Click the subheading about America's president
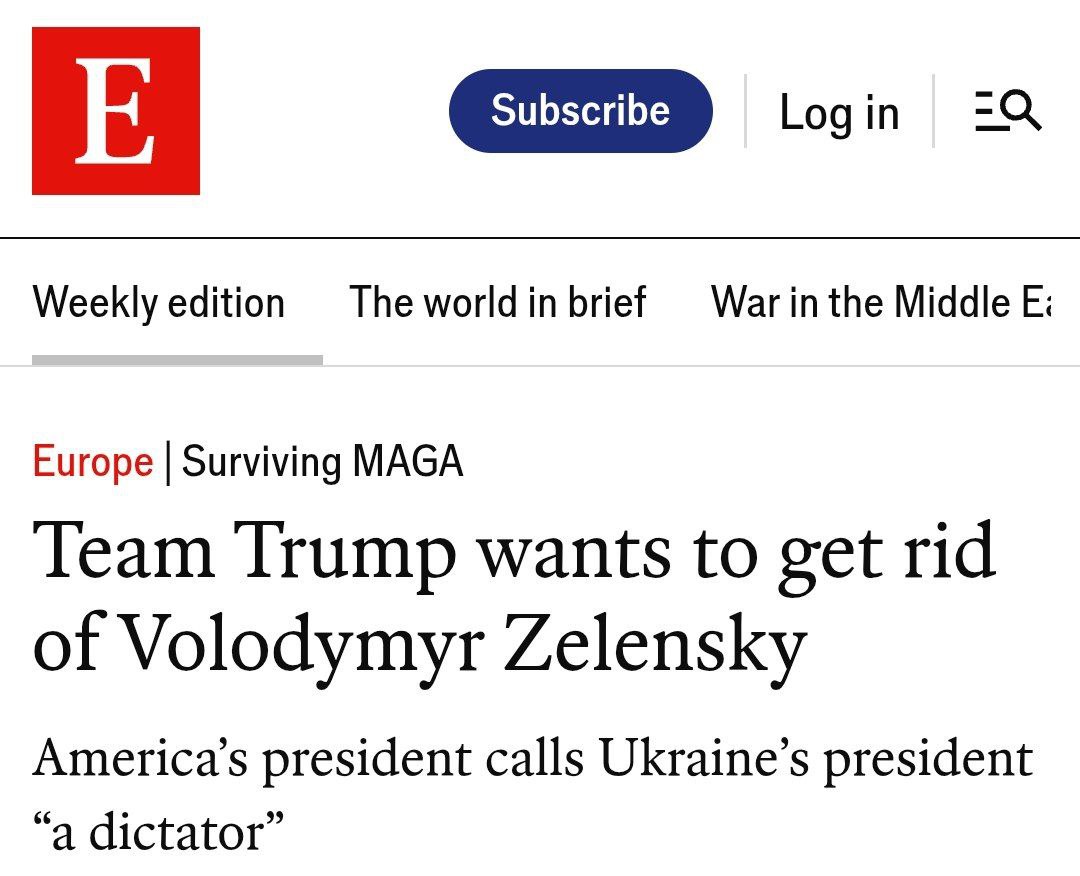The image size is (1080, 876). pos(532,760)
